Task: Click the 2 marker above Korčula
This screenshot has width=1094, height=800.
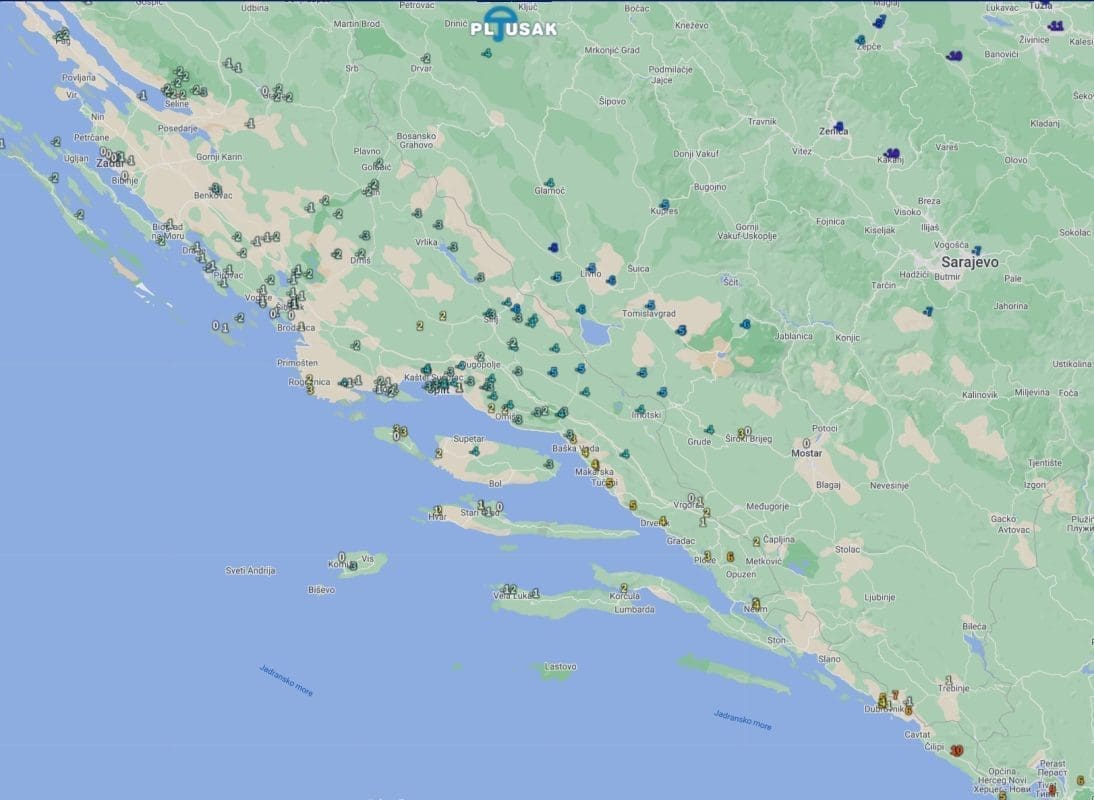Action: (624, 588)
